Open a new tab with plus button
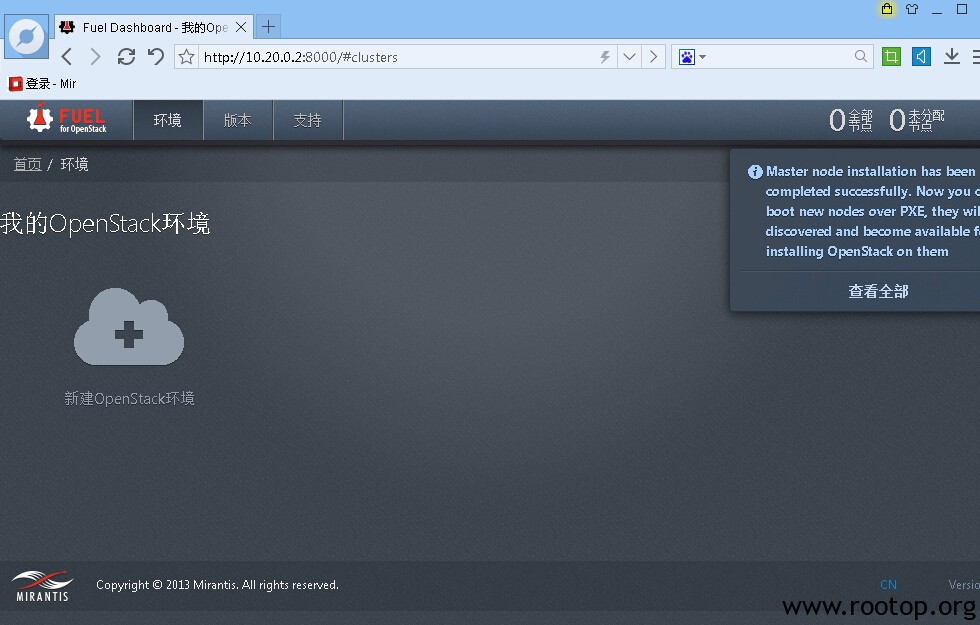 pyautogui.click(x=268, y=27)
